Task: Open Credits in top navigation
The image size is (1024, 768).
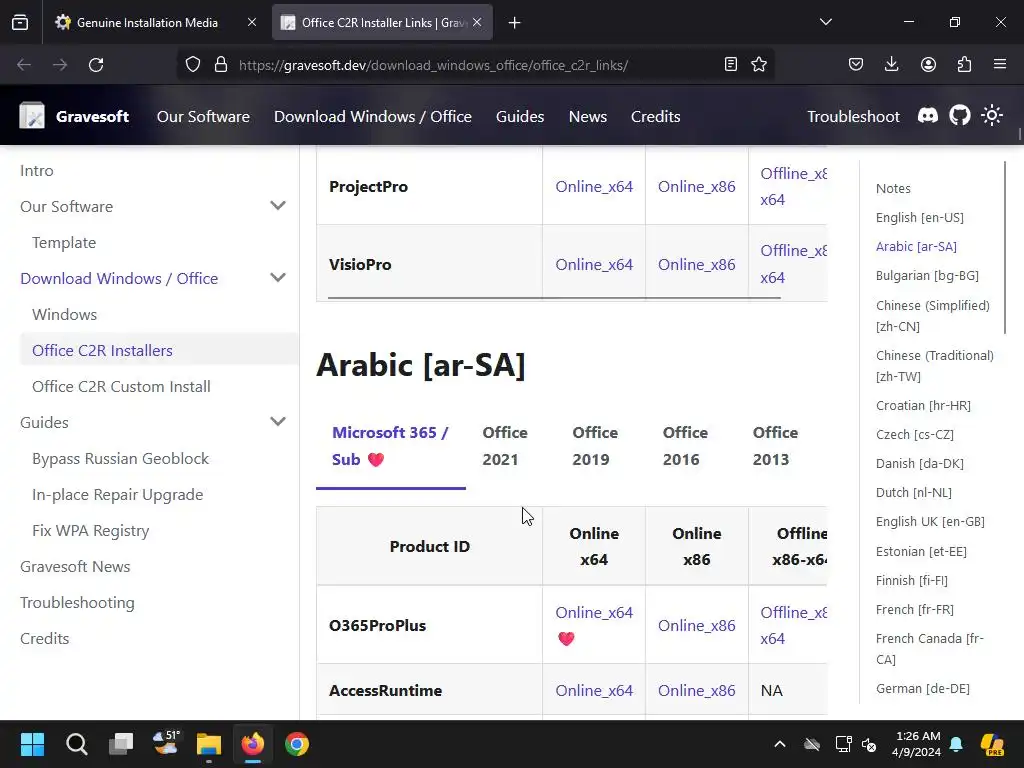Action: (656, 116)
